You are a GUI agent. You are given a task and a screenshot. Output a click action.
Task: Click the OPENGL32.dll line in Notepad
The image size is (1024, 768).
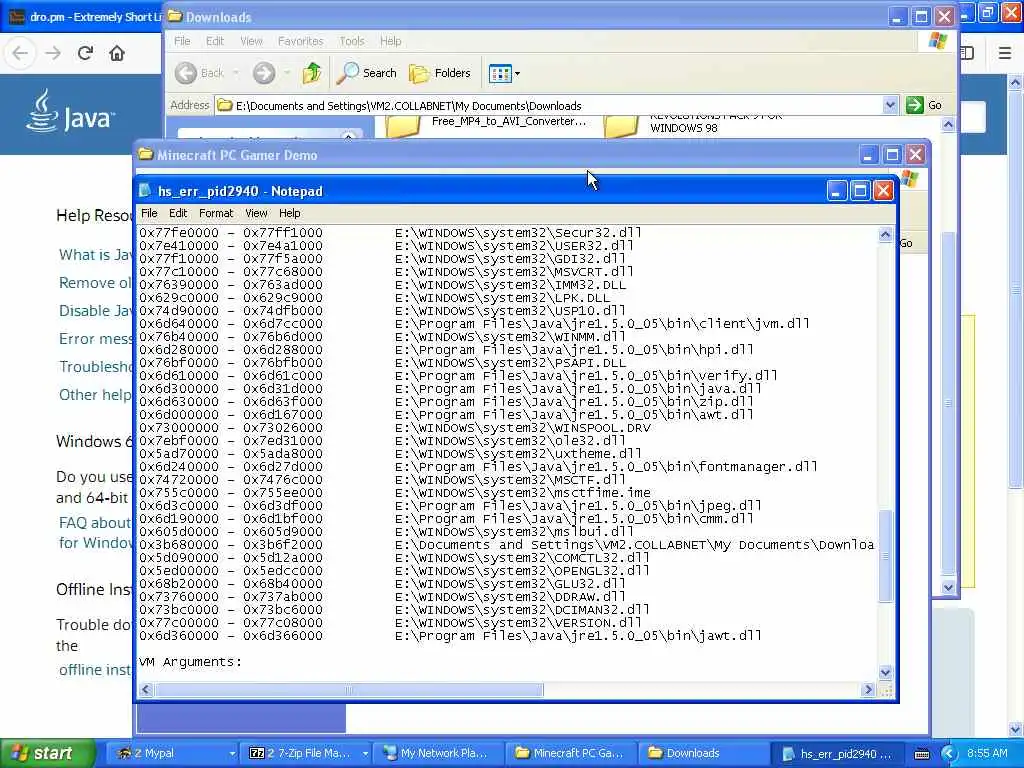[x=394, y=570]
